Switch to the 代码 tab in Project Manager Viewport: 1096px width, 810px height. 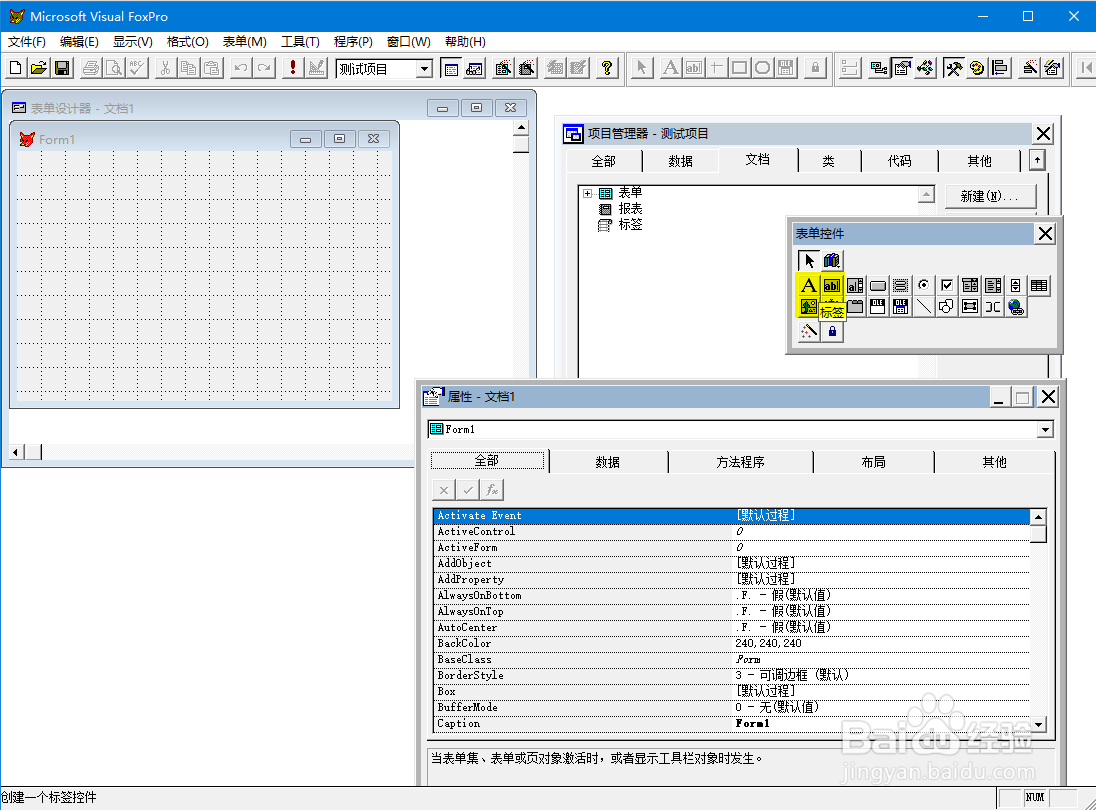(900, 161)
